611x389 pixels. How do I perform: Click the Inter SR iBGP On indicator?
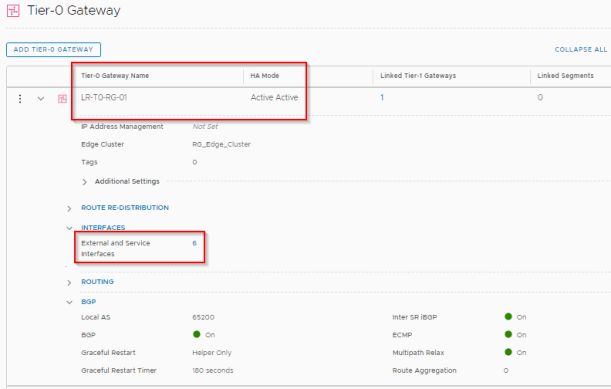(x=508, y=317)
